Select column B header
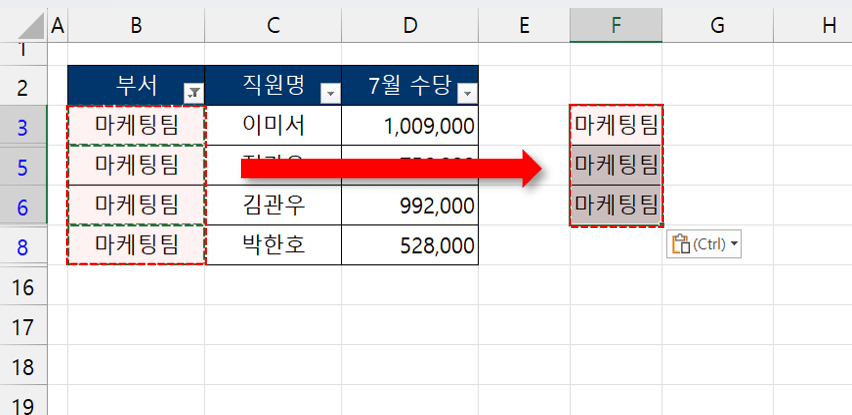 pyautogui.click(x=136, y=24)
